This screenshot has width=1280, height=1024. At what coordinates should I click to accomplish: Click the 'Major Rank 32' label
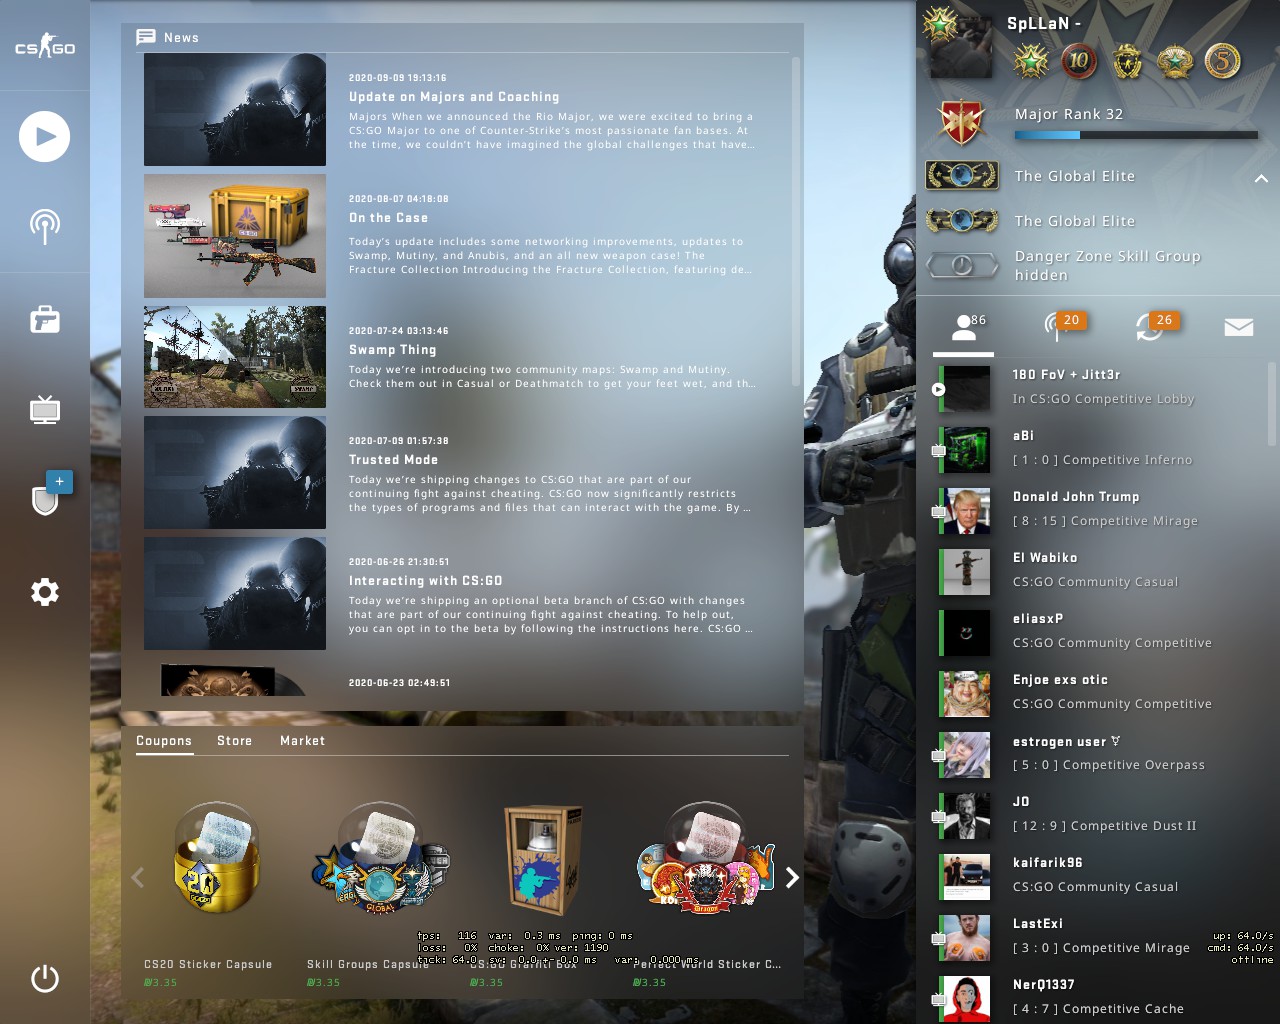[1069, 114]
